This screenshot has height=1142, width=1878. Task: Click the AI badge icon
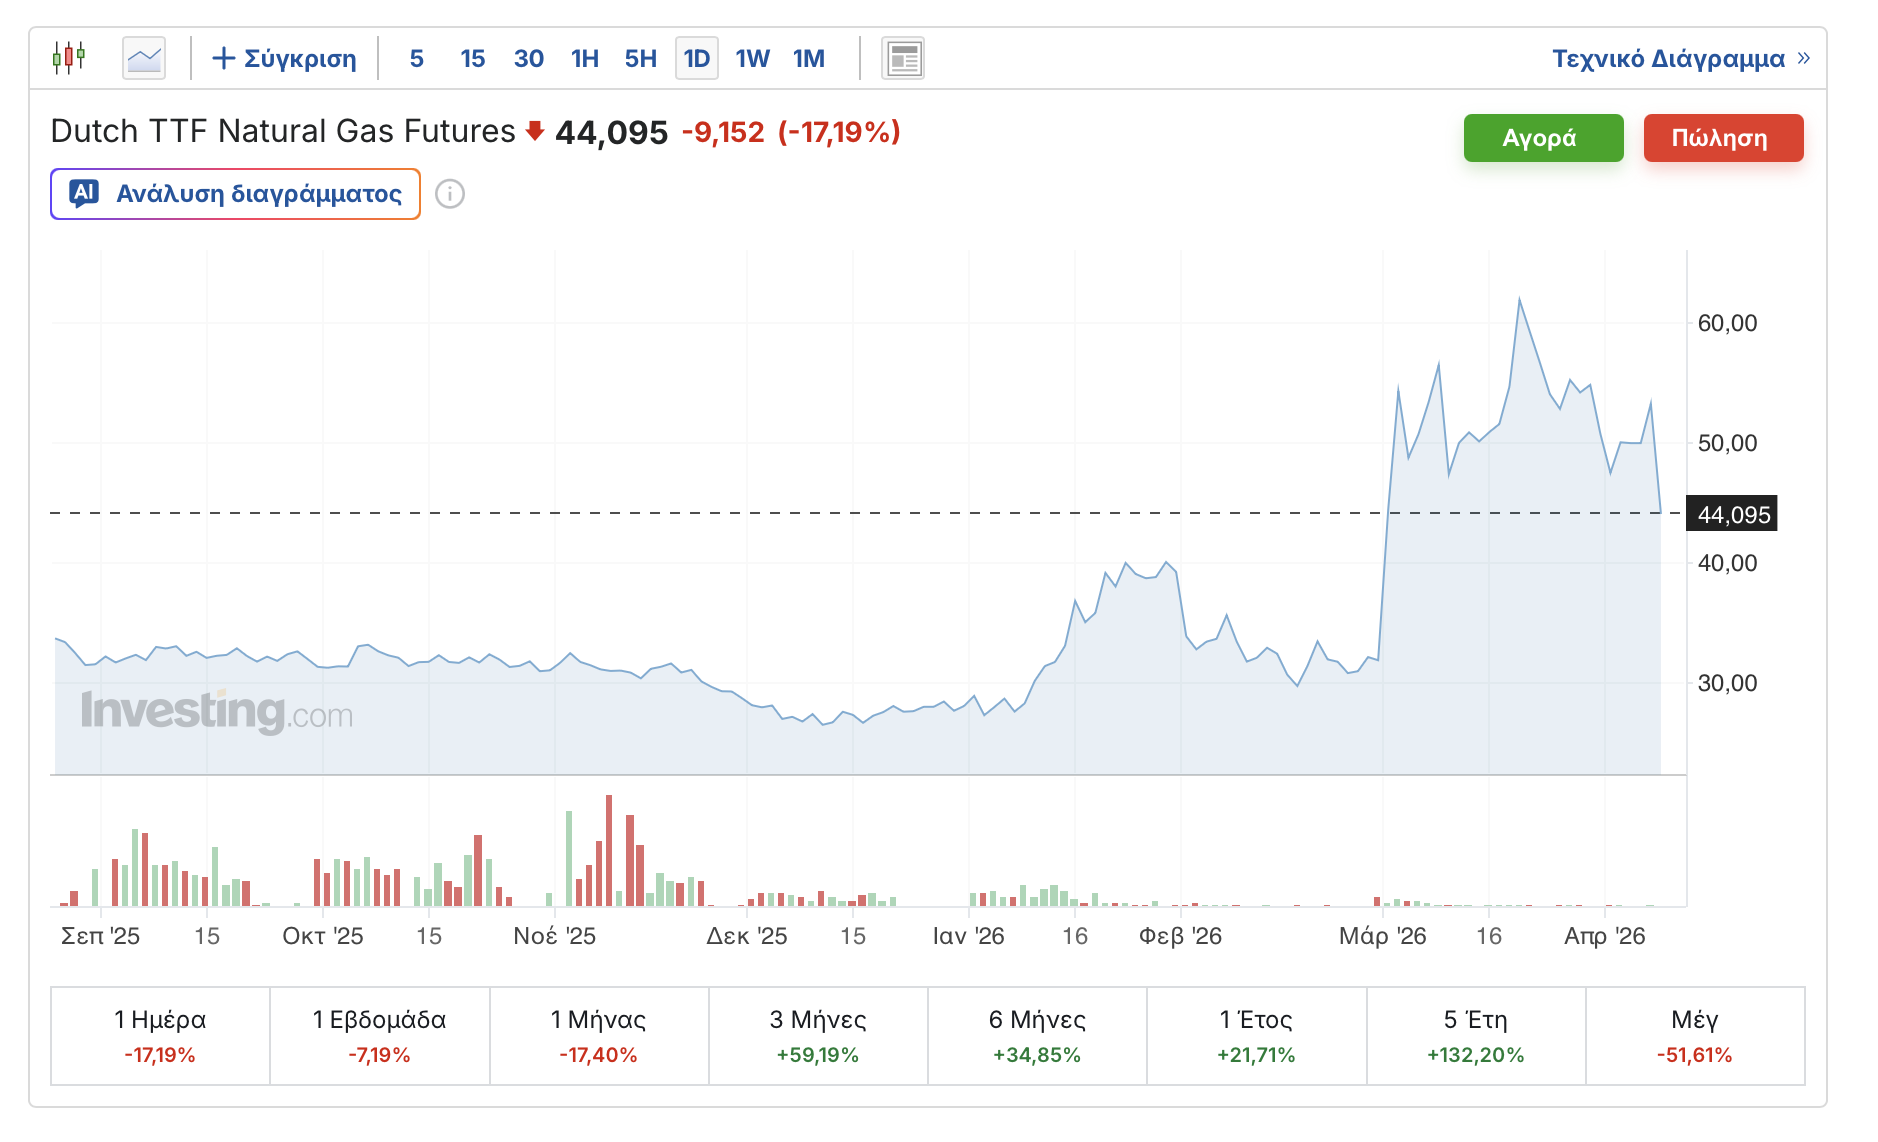tap(85, 193)
